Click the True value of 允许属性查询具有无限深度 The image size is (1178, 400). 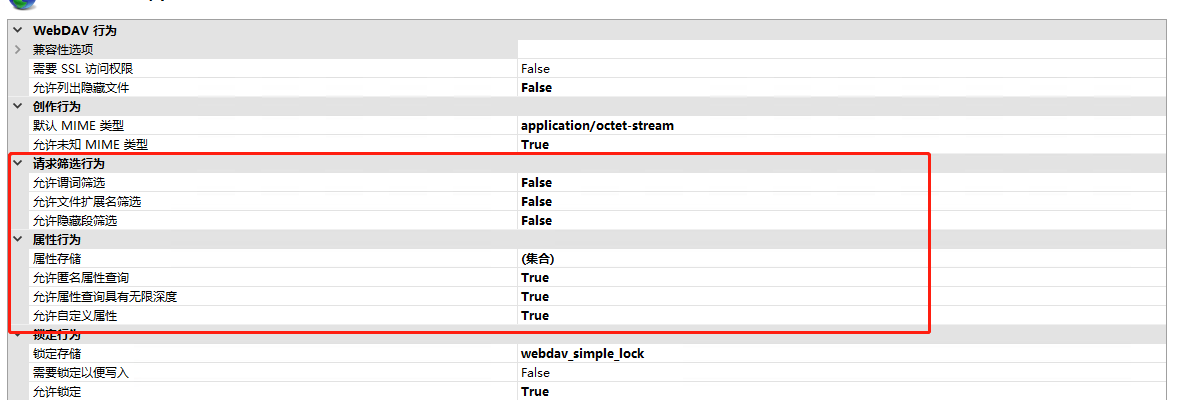tap(535, 296)
